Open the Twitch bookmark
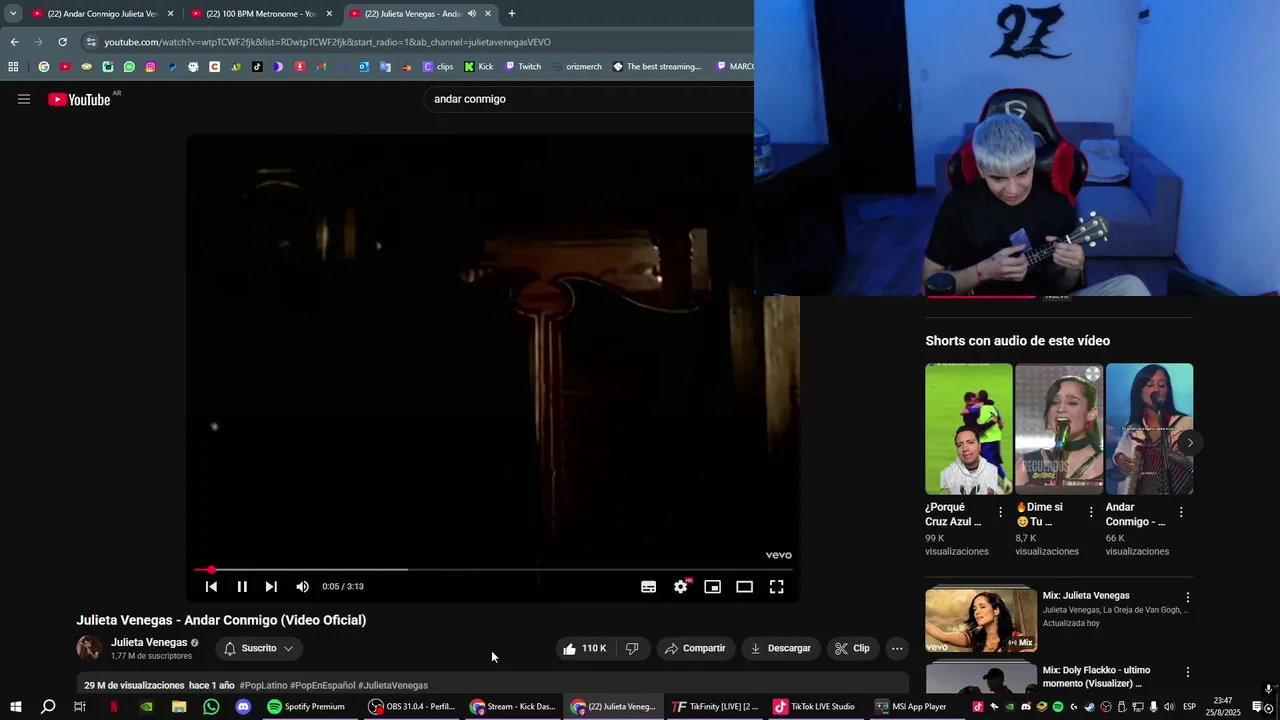 click(523, 67)
